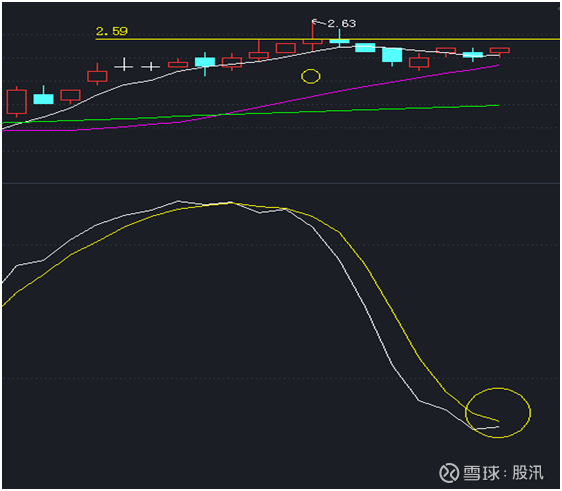Click the green moving average line

(x=251, y=114)
